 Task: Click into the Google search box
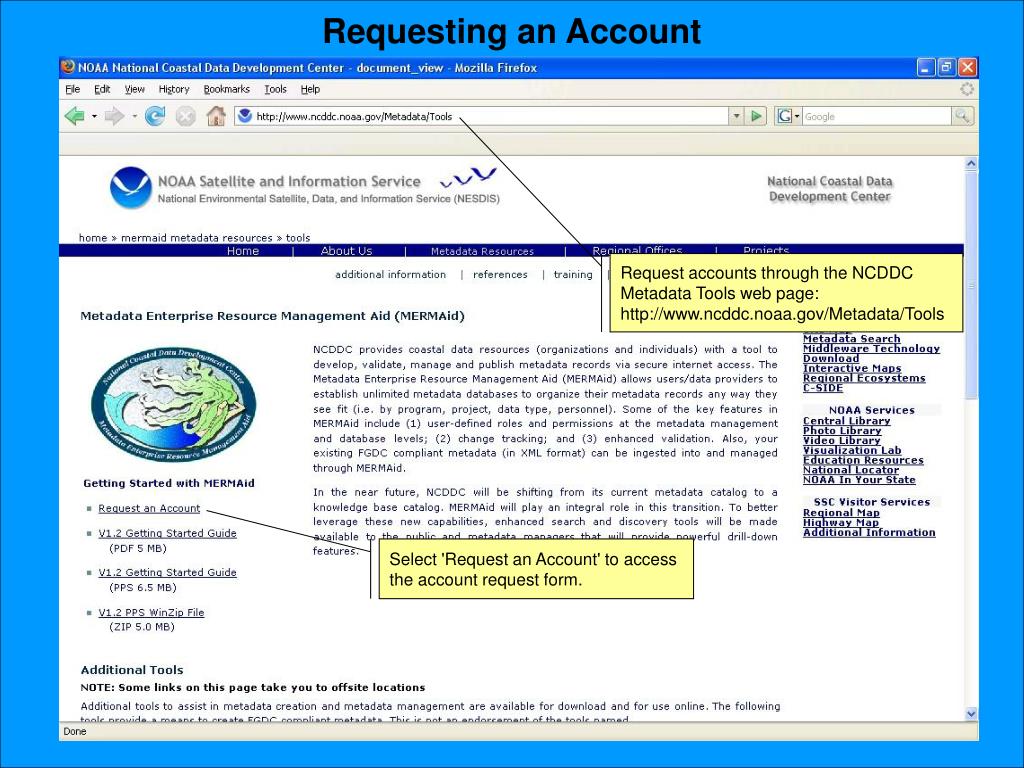[877, 116]
